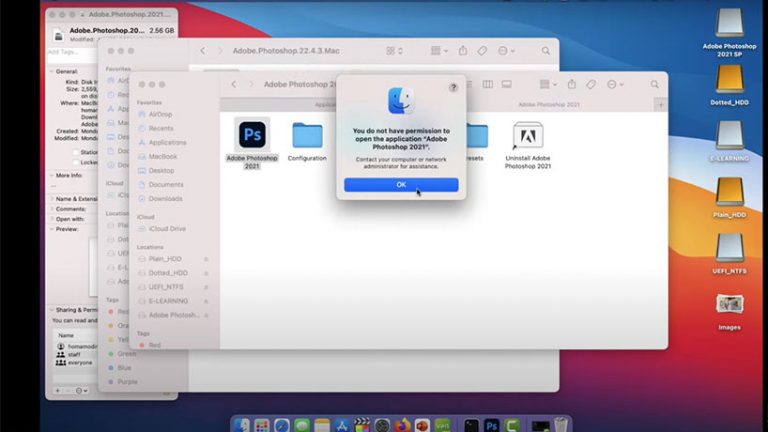Select the staff row in permissions

[75, 355]
